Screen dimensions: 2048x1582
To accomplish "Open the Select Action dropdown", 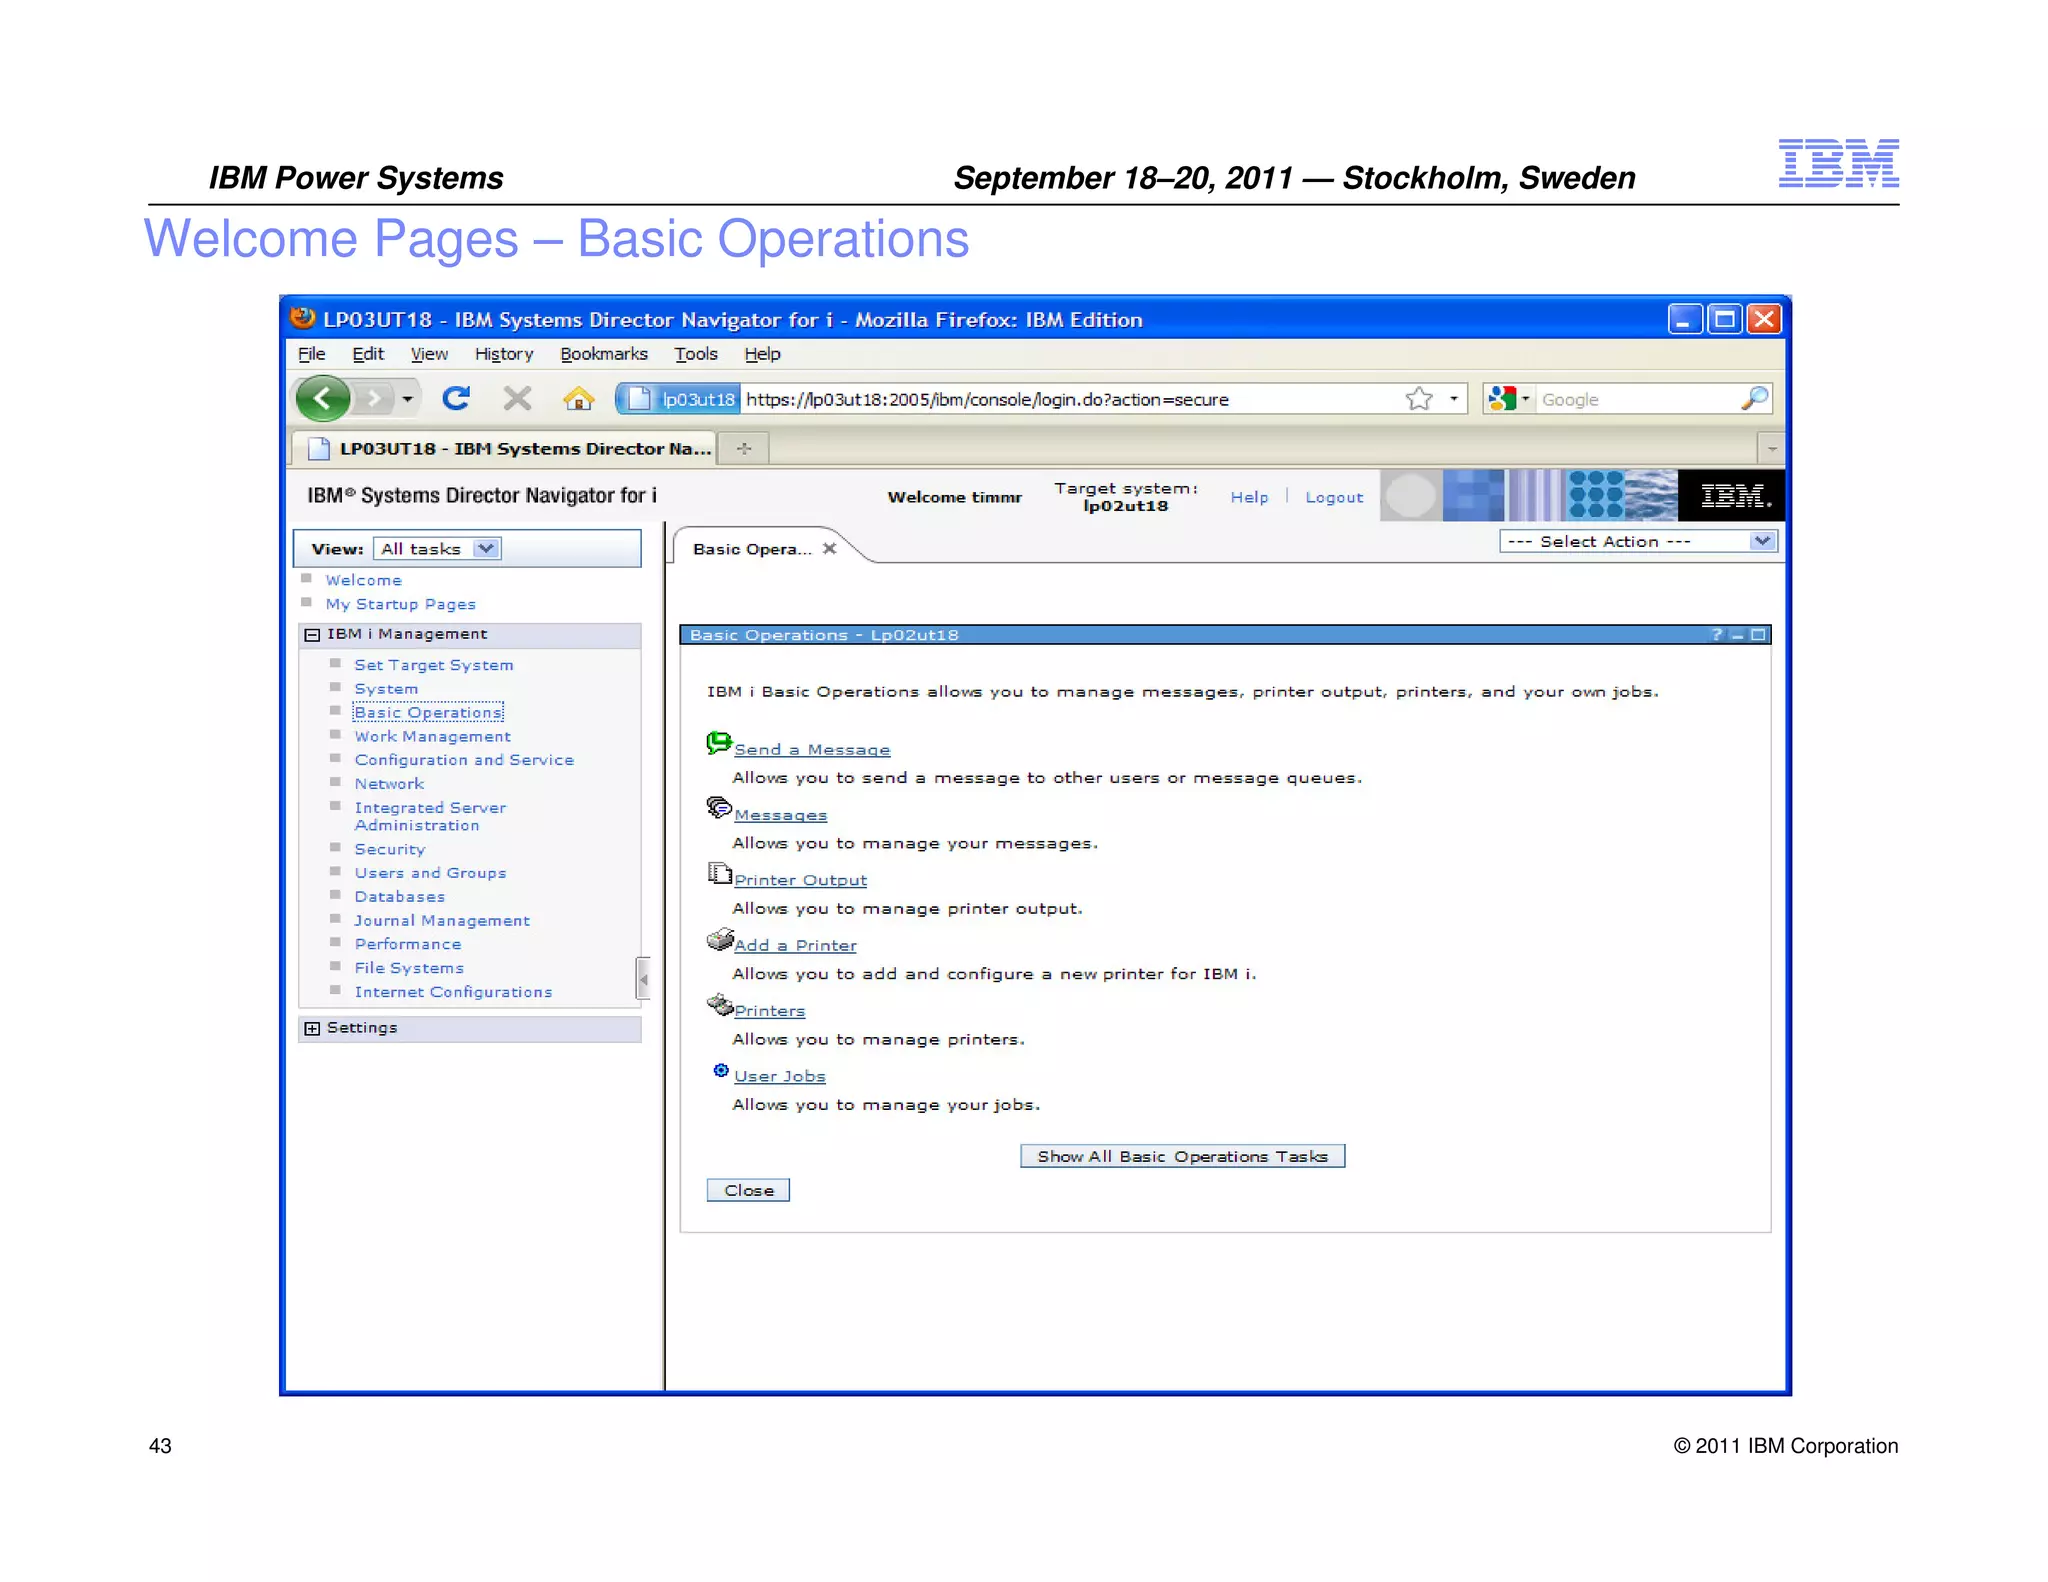I will 1637,541.
